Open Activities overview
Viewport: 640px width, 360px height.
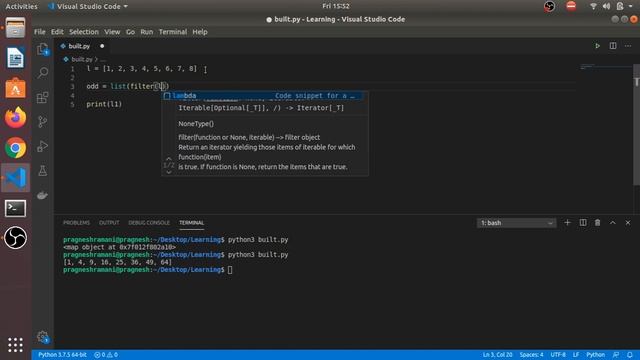tap(21, 6)
